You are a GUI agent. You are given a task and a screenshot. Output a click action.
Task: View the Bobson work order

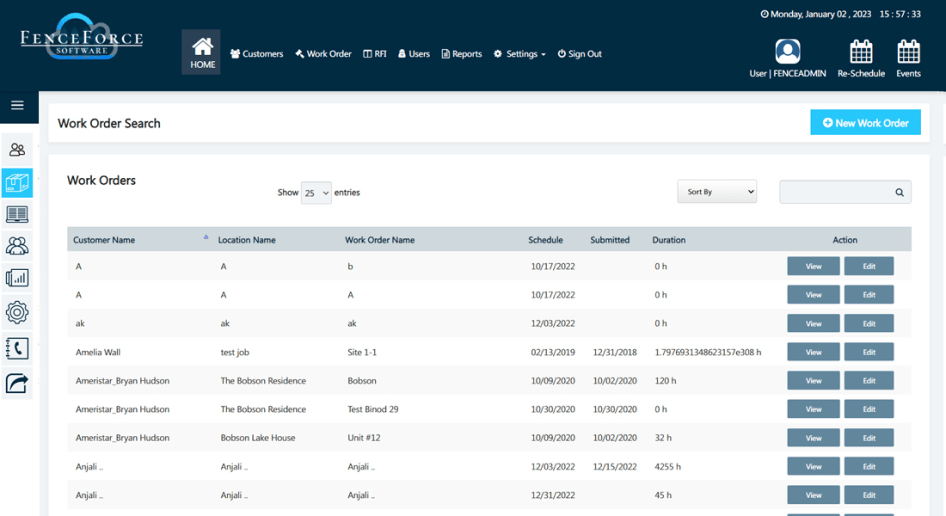[813, 381]
